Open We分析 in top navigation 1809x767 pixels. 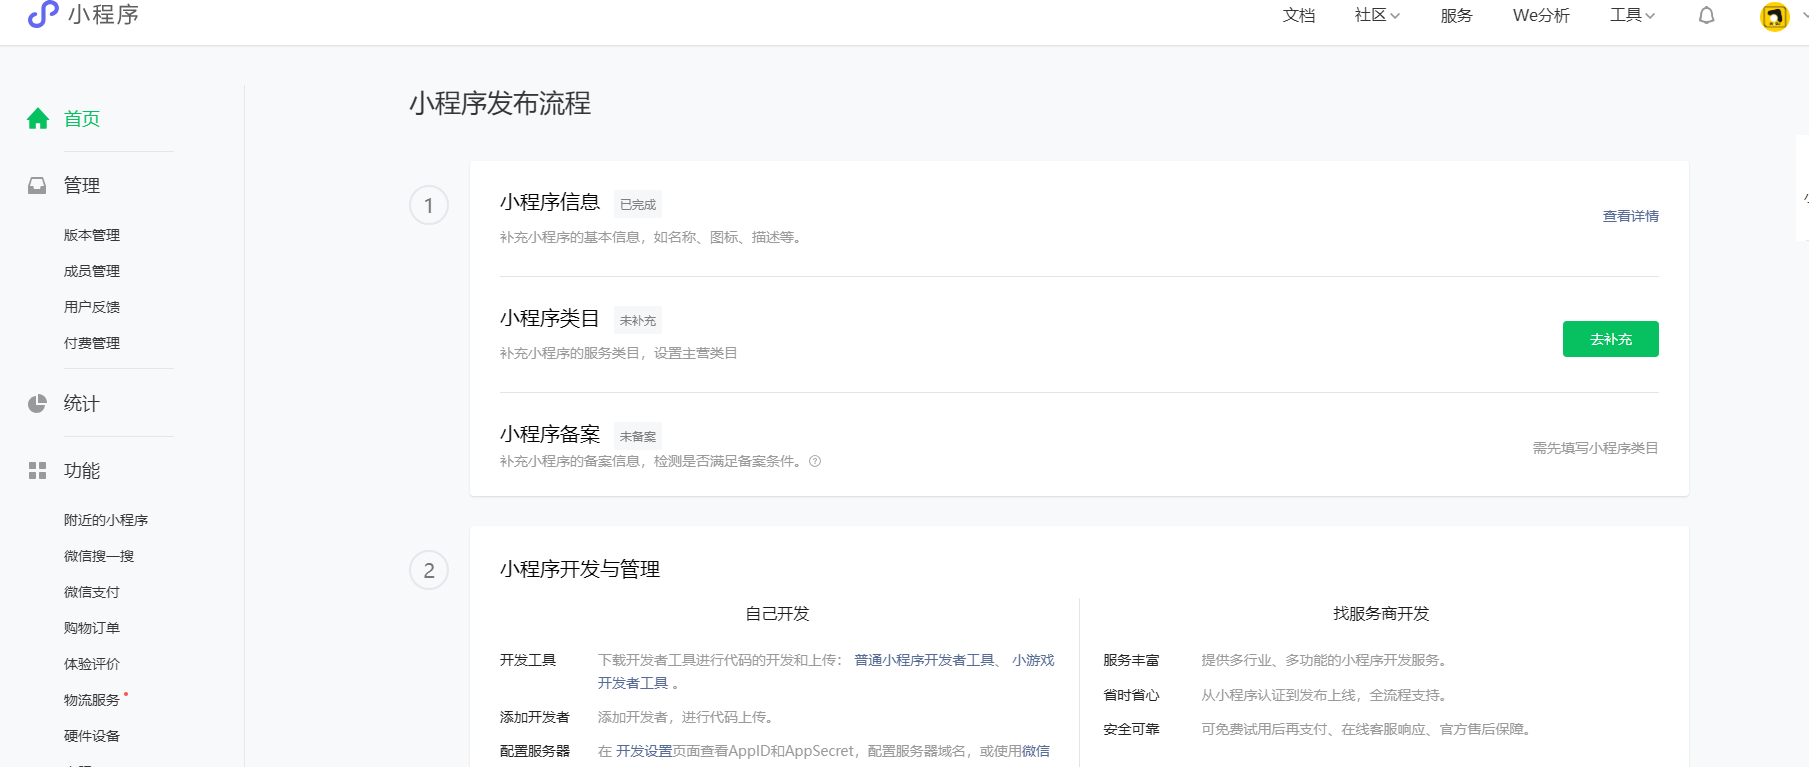[1541, 15]
